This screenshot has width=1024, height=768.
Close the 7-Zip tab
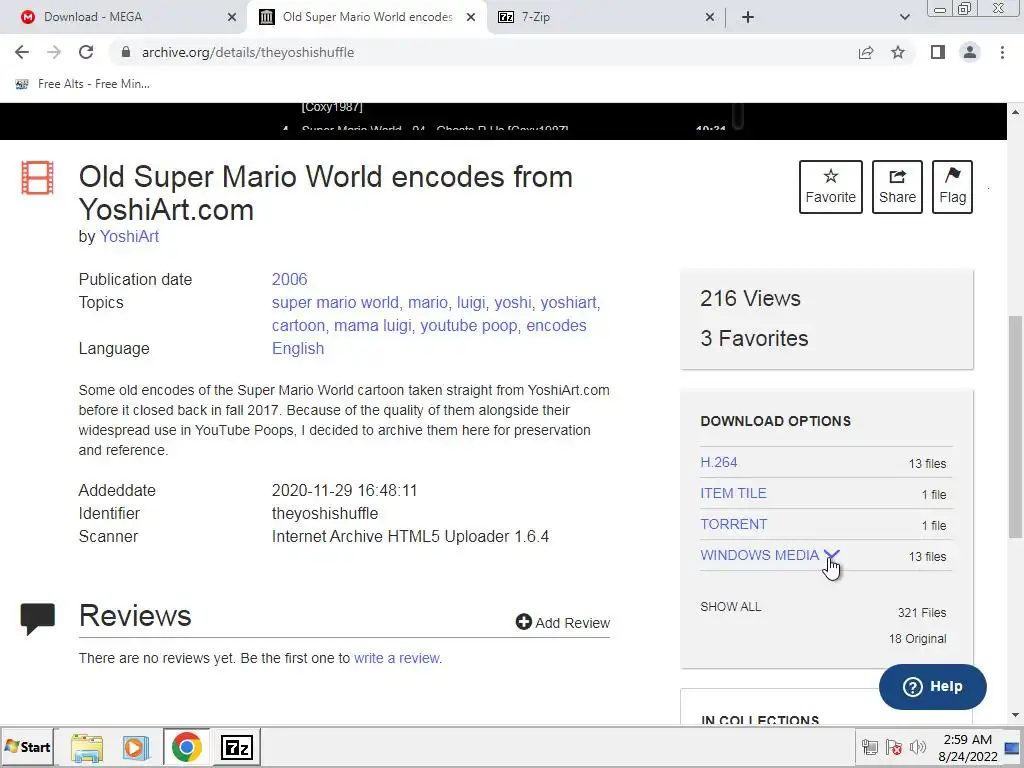(710, 17)
